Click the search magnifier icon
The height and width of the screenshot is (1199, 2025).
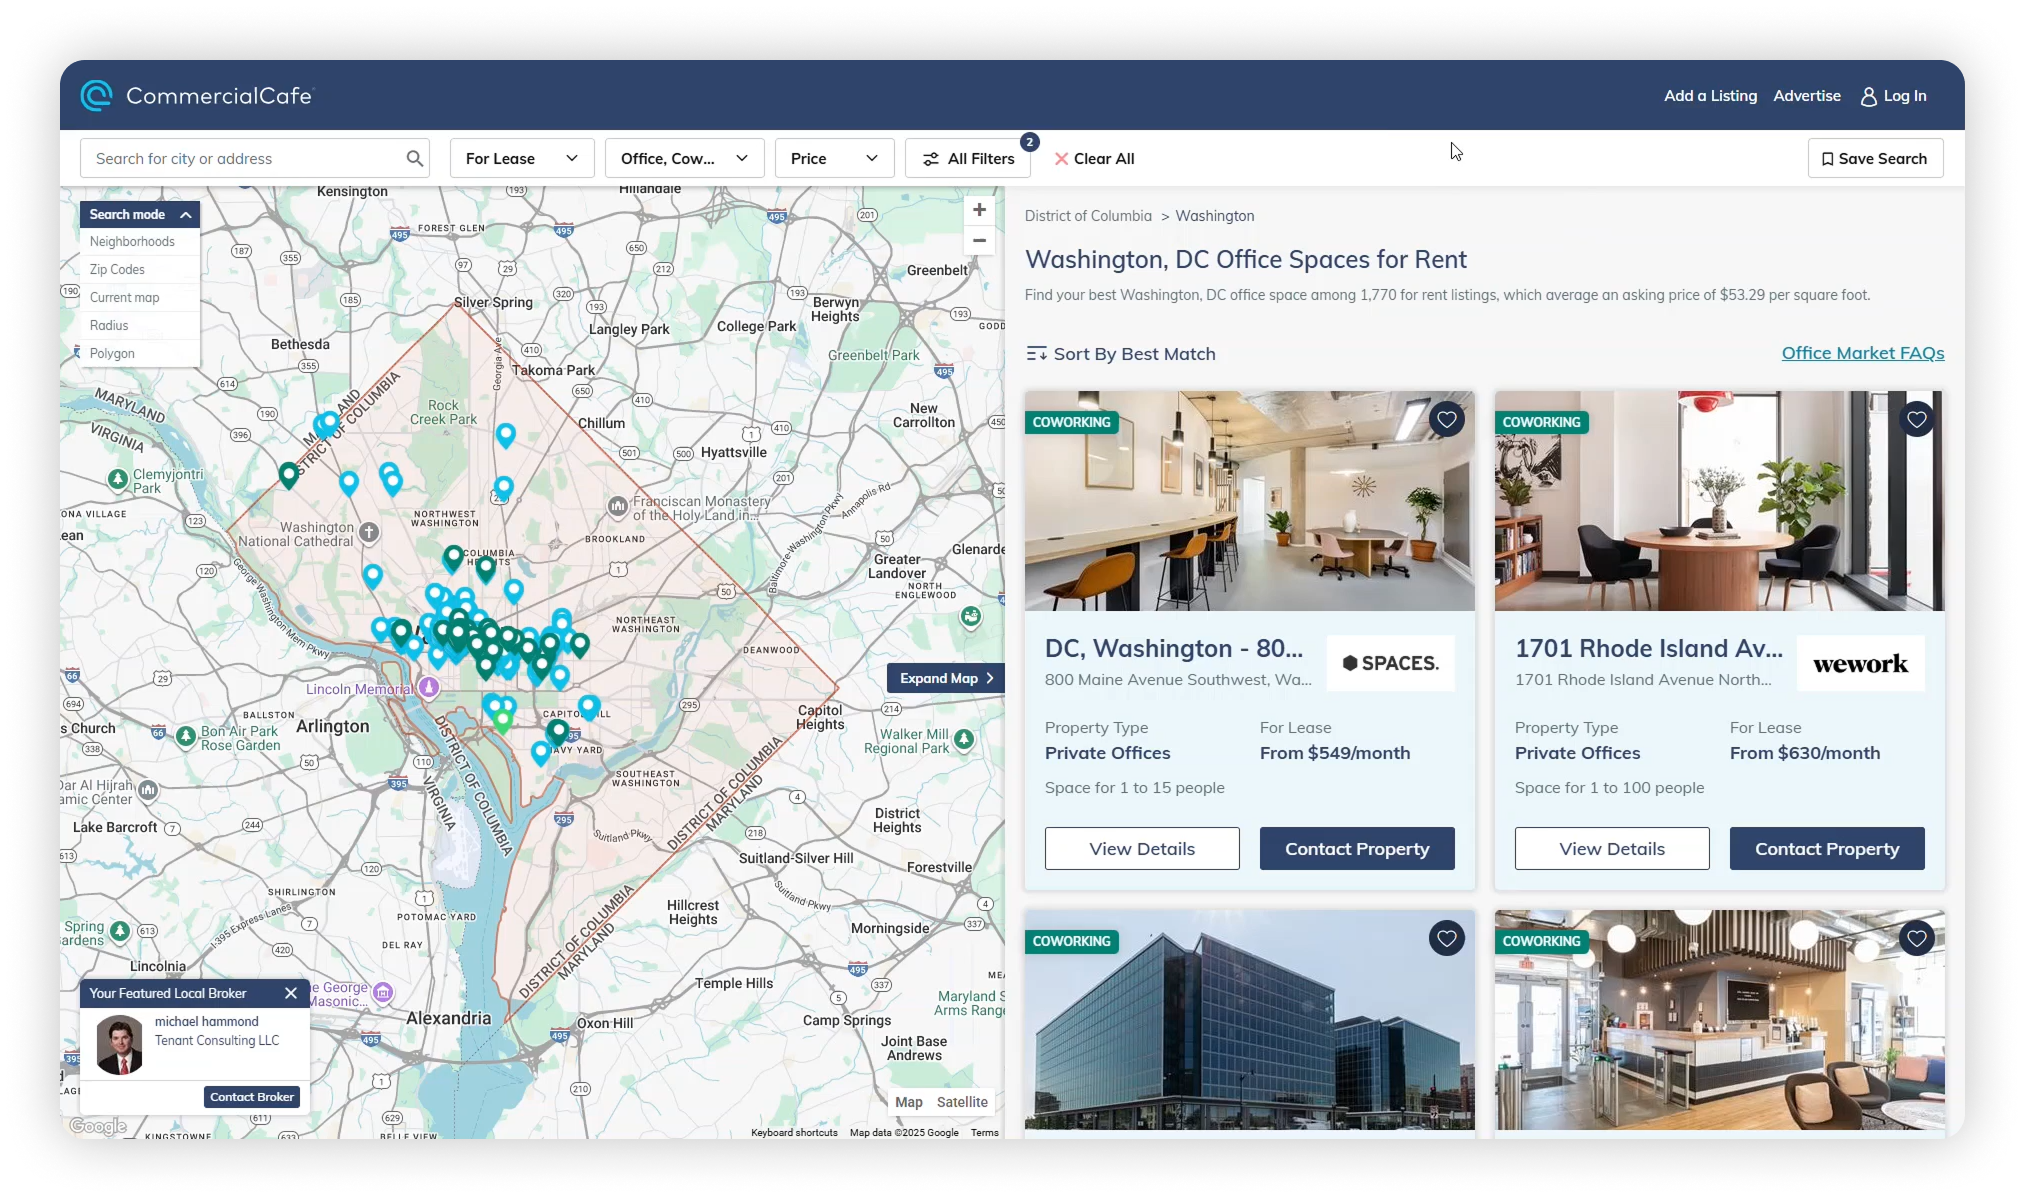coord(414,158)
